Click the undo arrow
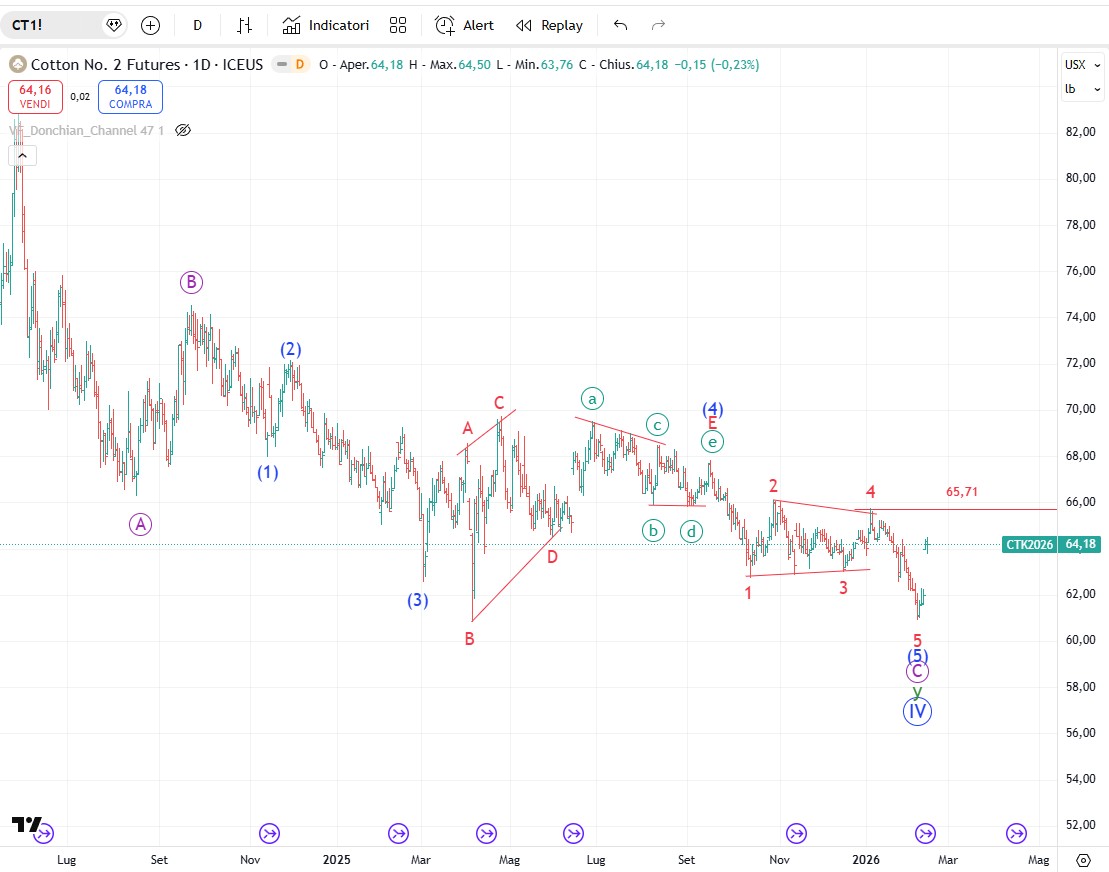1109x872 pixels. (621, 25)
